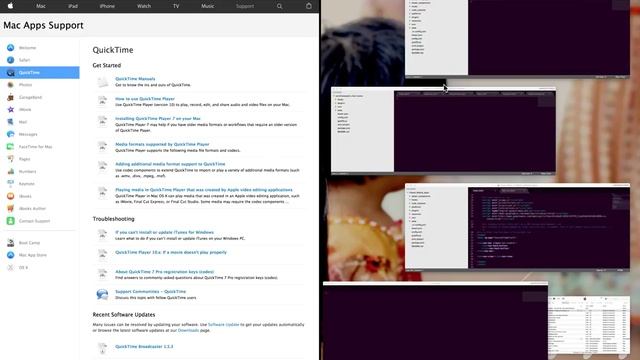Open the Music navigation item
This screenshot has width=640, height=360.
(208, 6)
